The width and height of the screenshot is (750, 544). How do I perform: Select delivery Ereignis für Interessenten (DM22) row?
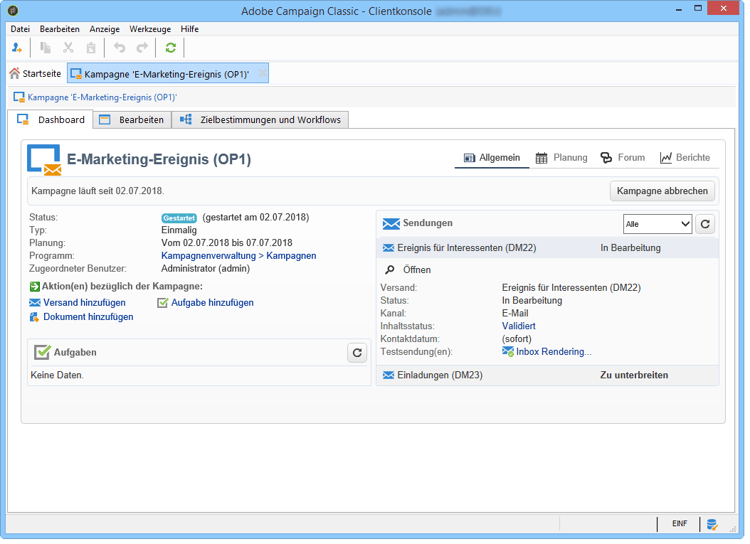pyautogui.click(x=548, y=248)
